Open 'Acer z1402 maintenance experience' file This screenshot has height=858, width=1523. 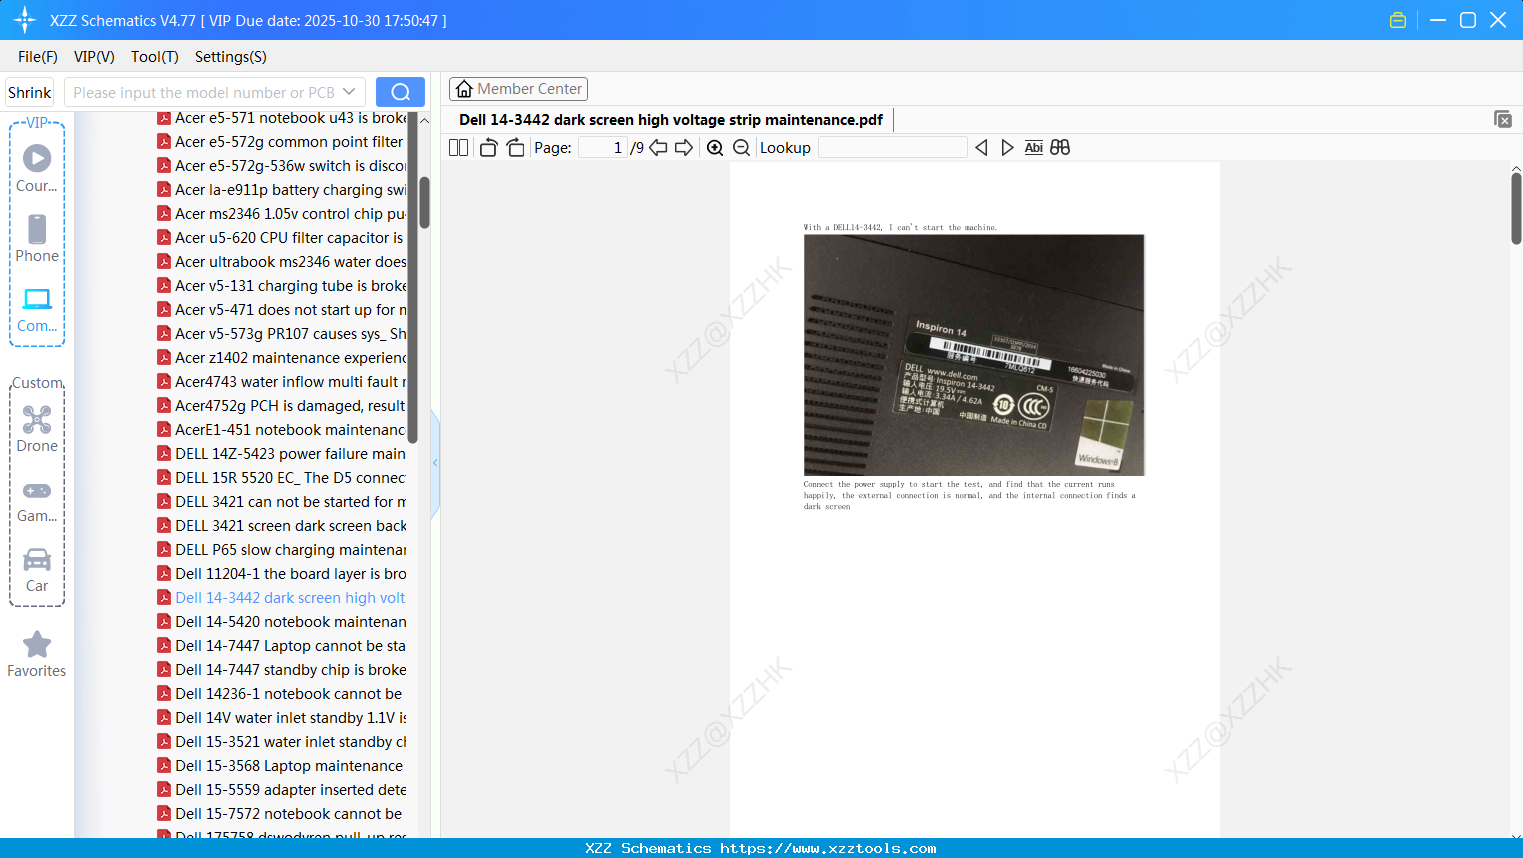pyautogui.click(x=282, y=358)
